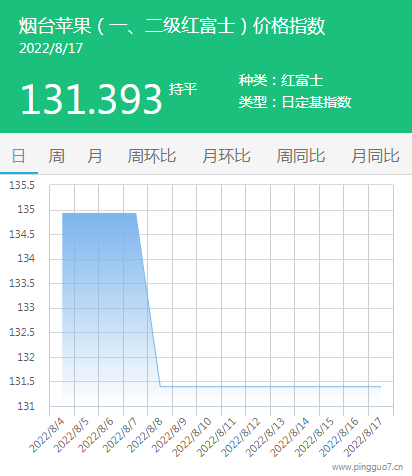Click the 持平 status label

point(183,89)
